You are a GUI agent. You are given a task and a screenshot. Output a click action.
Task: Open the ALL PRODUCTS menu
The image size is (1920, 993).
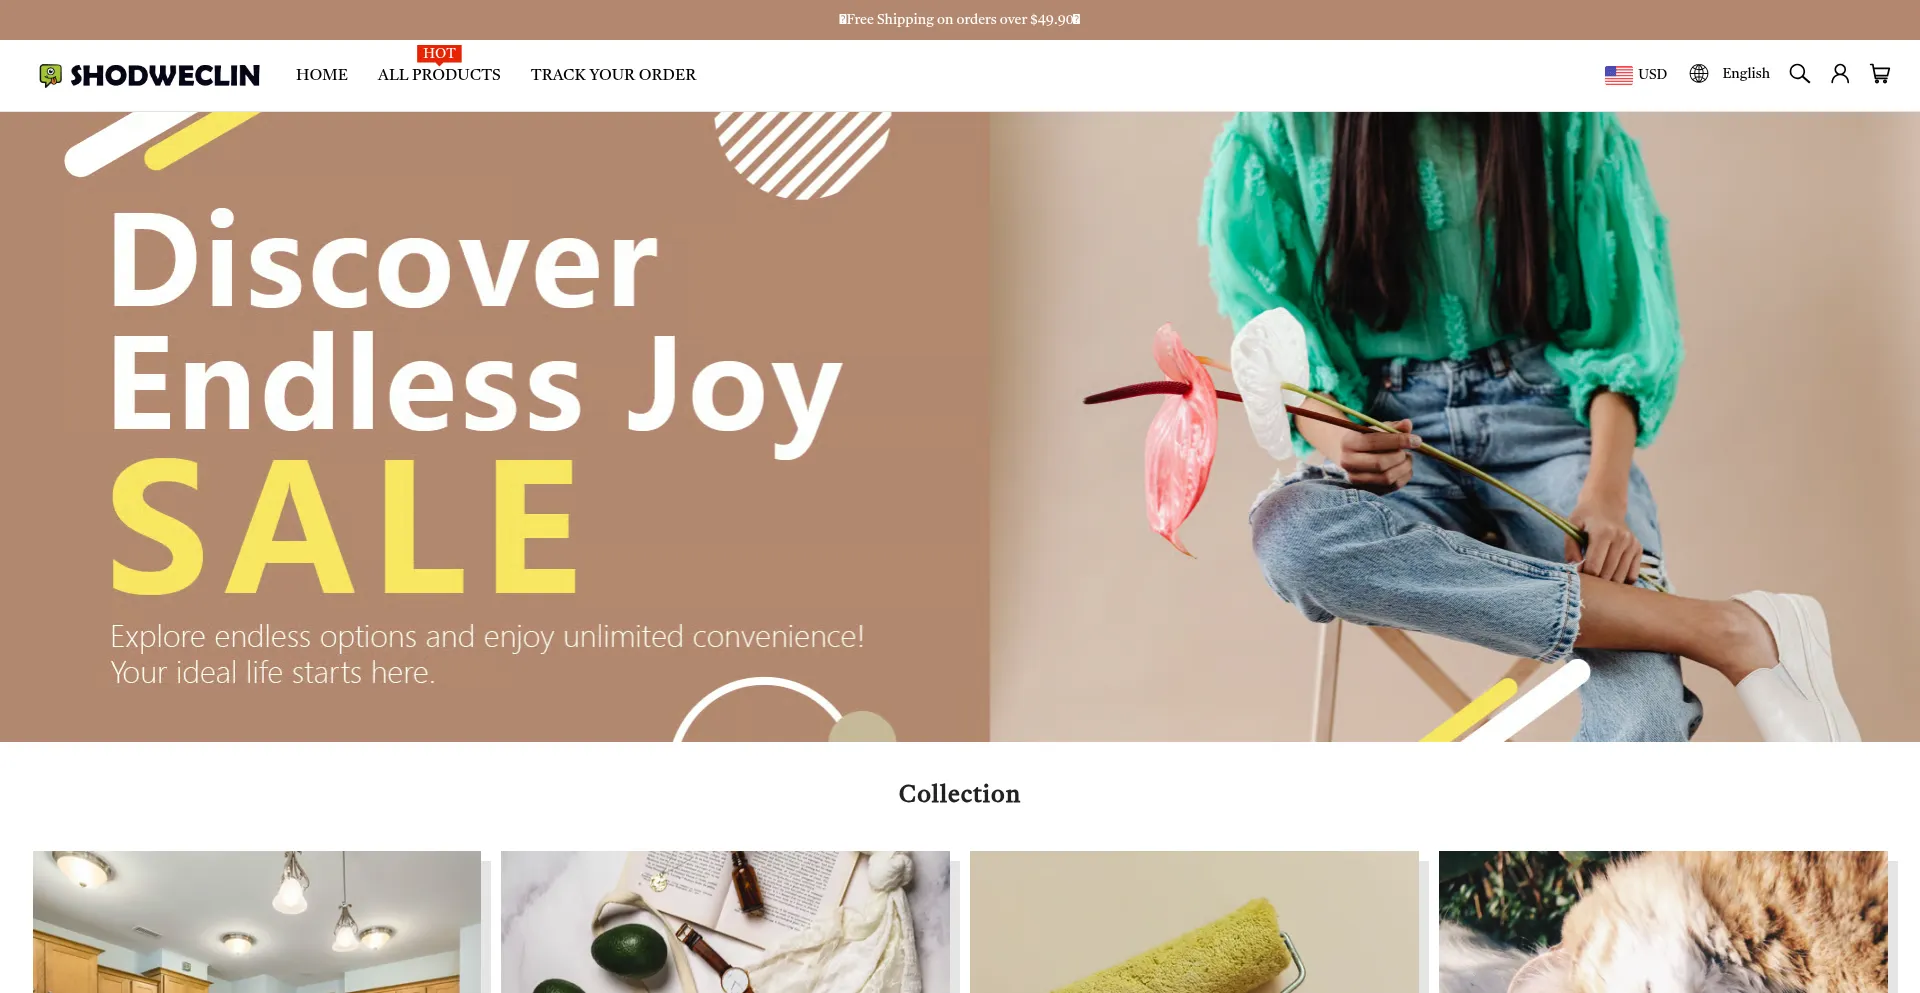[439, 75]
